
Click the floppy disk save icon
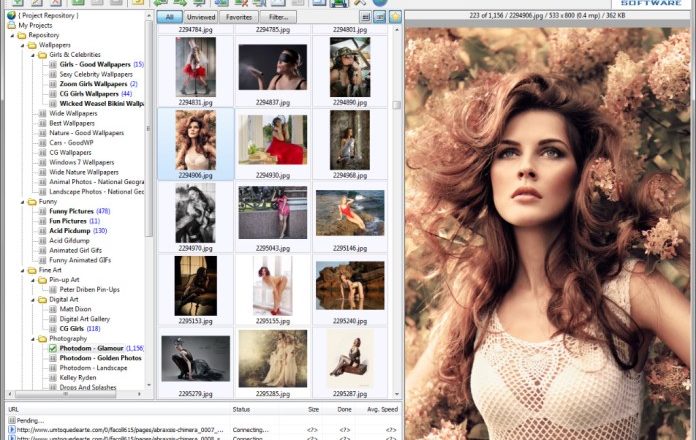[x=339, y=3]
